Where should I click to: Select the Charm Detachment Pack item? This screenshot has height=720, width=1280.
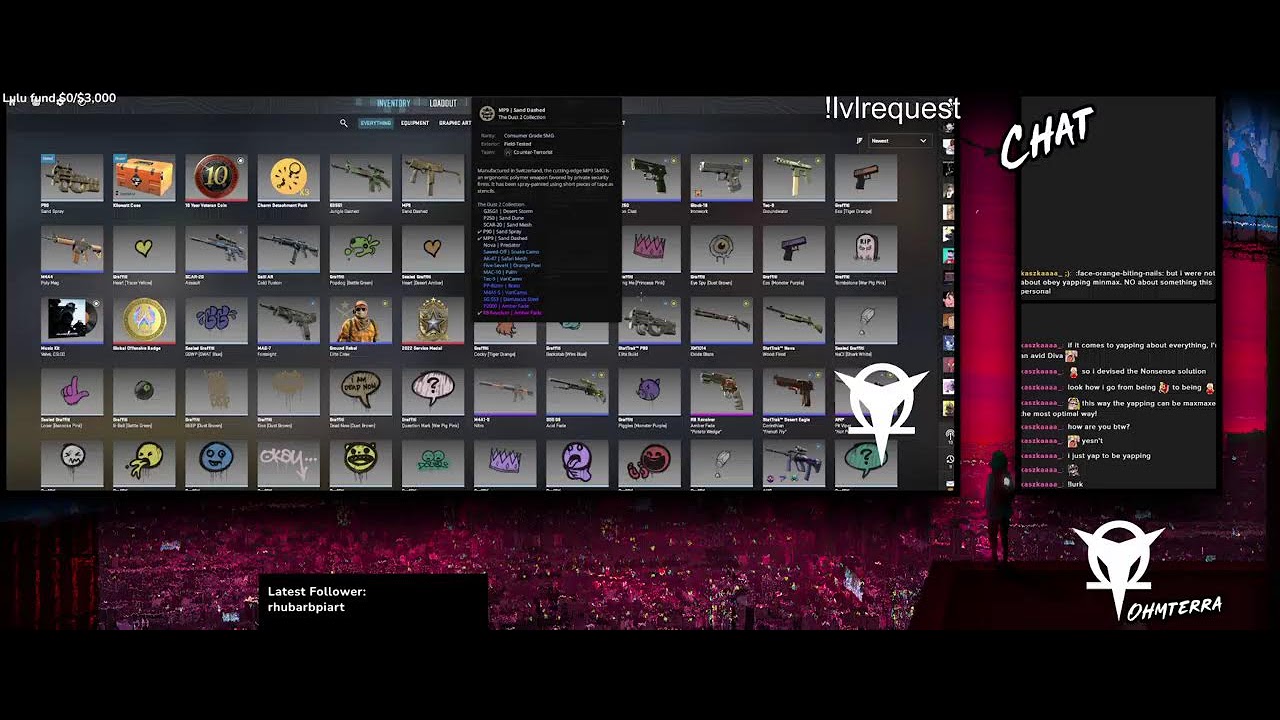pyautogui.click(x=288, y=178)
